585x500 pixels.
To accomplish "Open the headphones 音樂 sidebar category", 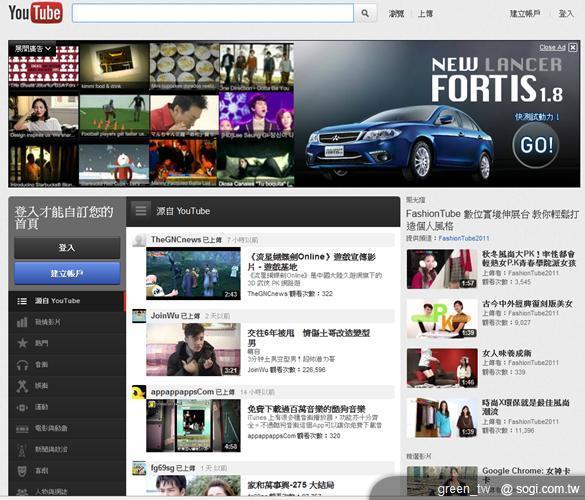I will [x=22, y=365].
